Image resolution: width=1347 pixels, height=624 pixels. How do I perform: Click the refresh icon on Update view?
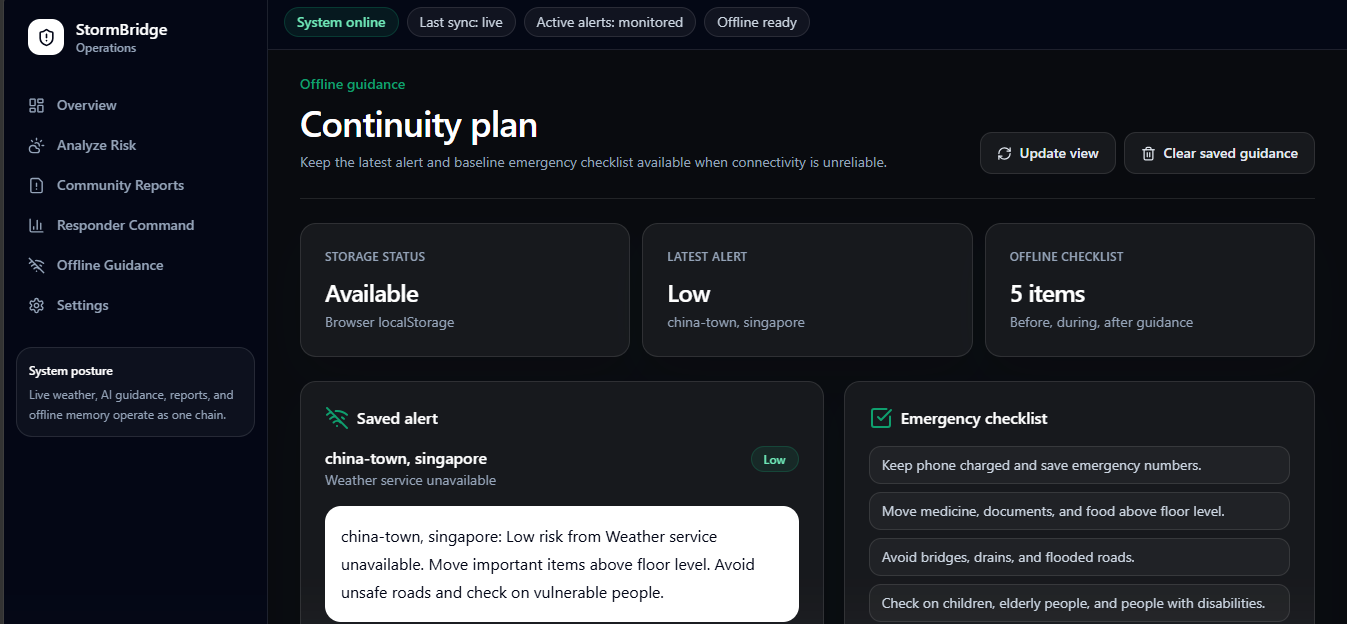[1004, 153]
